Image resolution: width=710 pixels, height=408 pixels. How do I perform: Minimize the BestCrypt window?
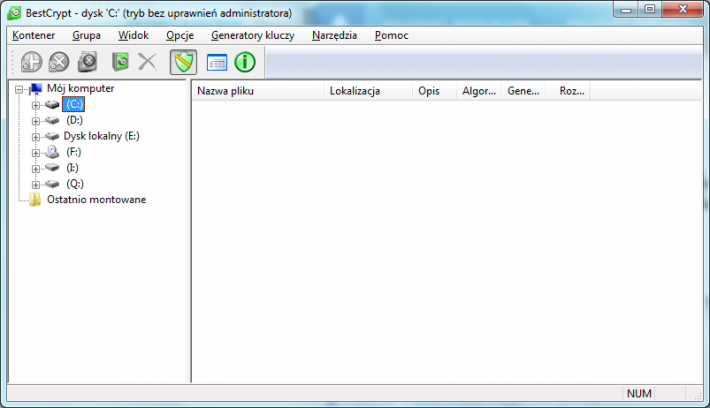pos(626,10)
